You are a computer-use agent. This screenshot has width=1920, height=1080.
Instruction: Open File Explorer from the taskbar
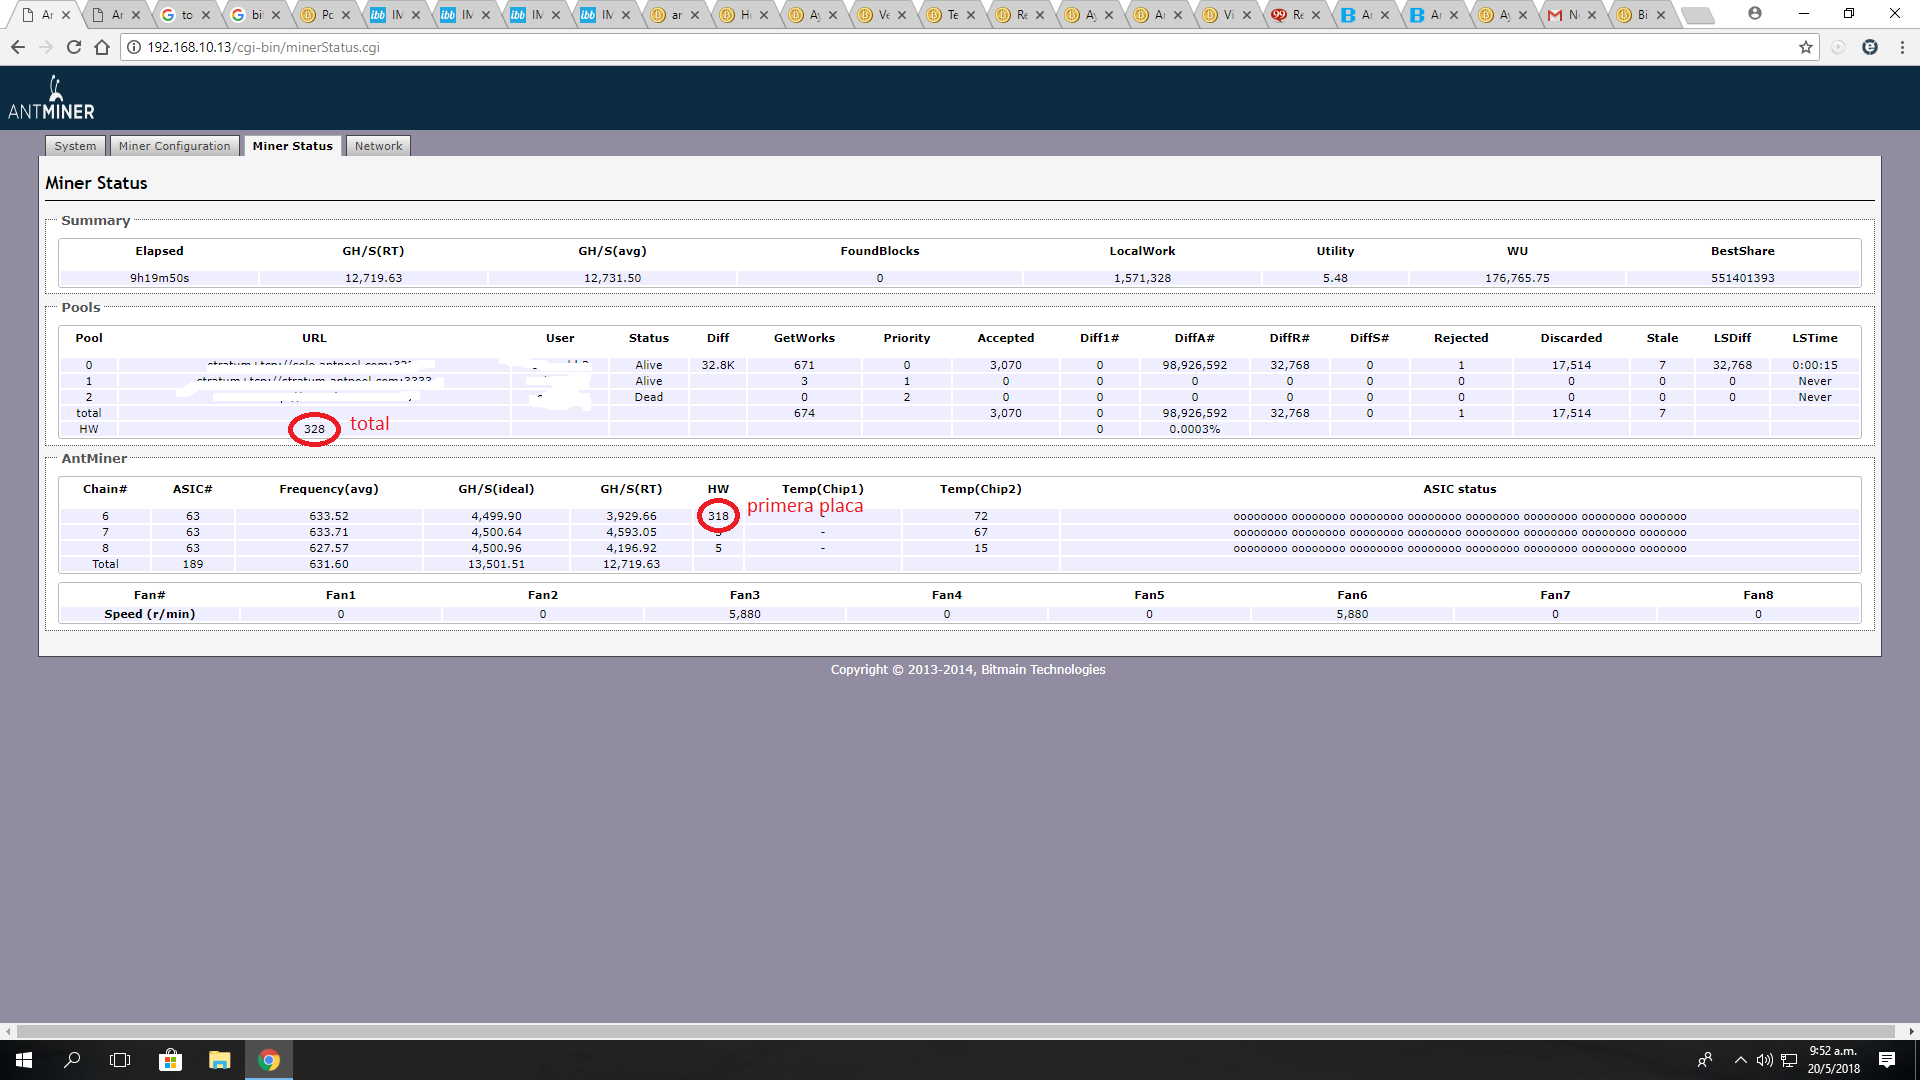[x=219, y=1060]
